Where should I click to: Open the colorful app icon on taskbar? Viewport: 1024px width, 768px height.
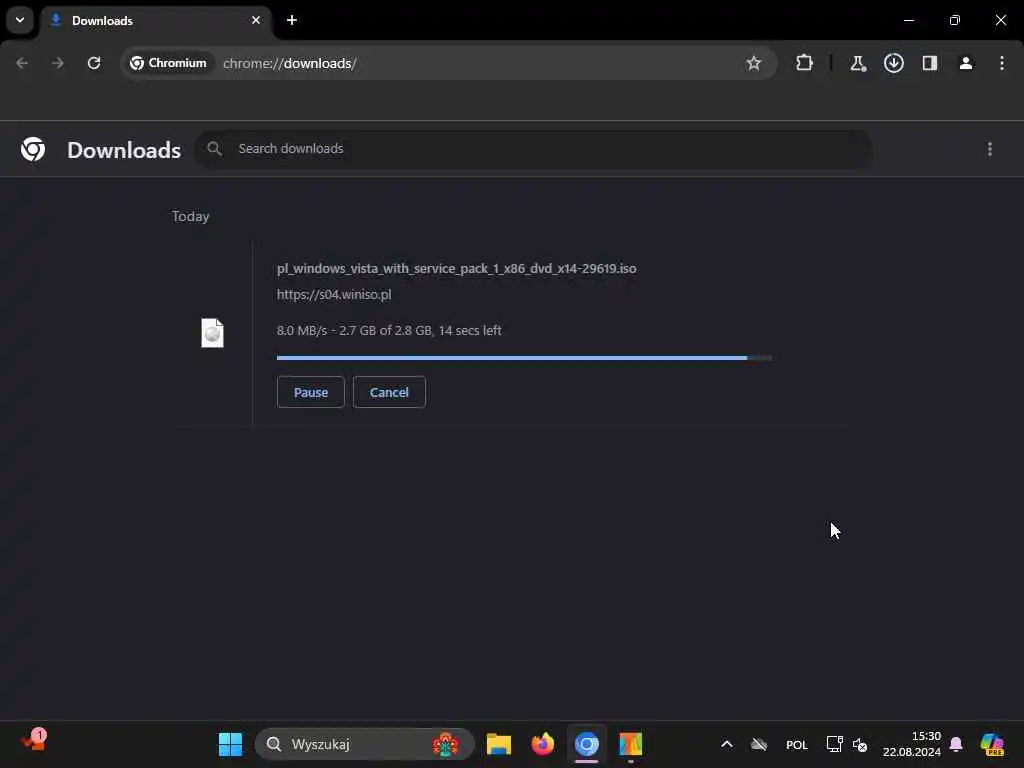631,744
